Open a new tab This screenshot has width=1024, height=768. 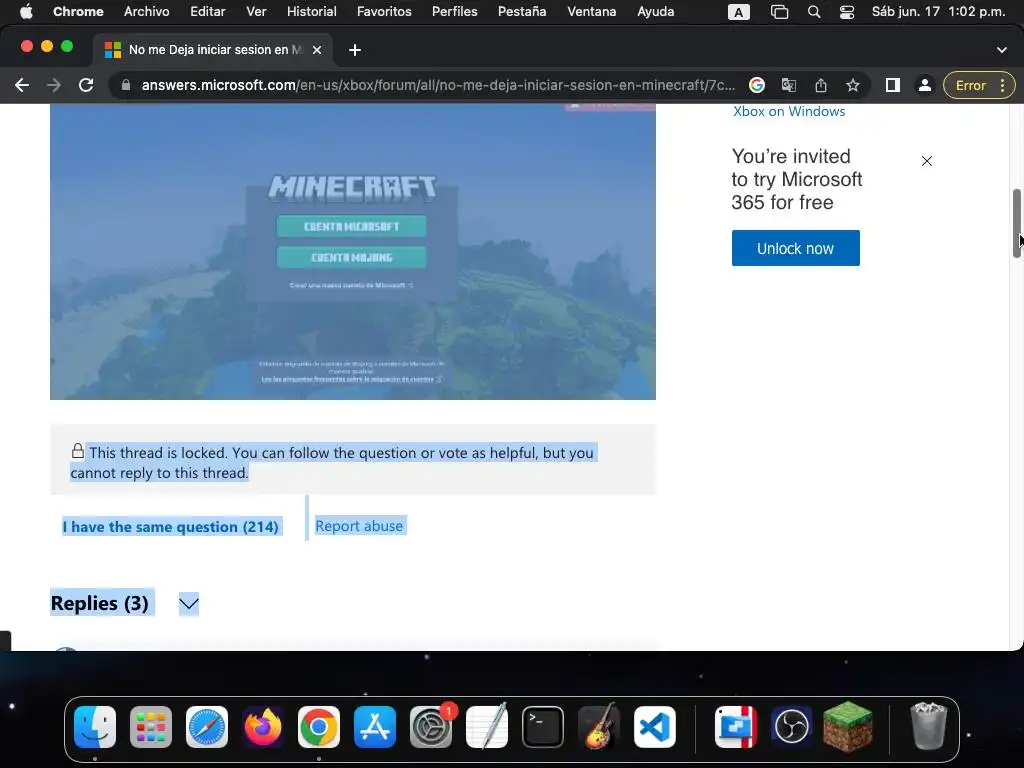point(355,50)
